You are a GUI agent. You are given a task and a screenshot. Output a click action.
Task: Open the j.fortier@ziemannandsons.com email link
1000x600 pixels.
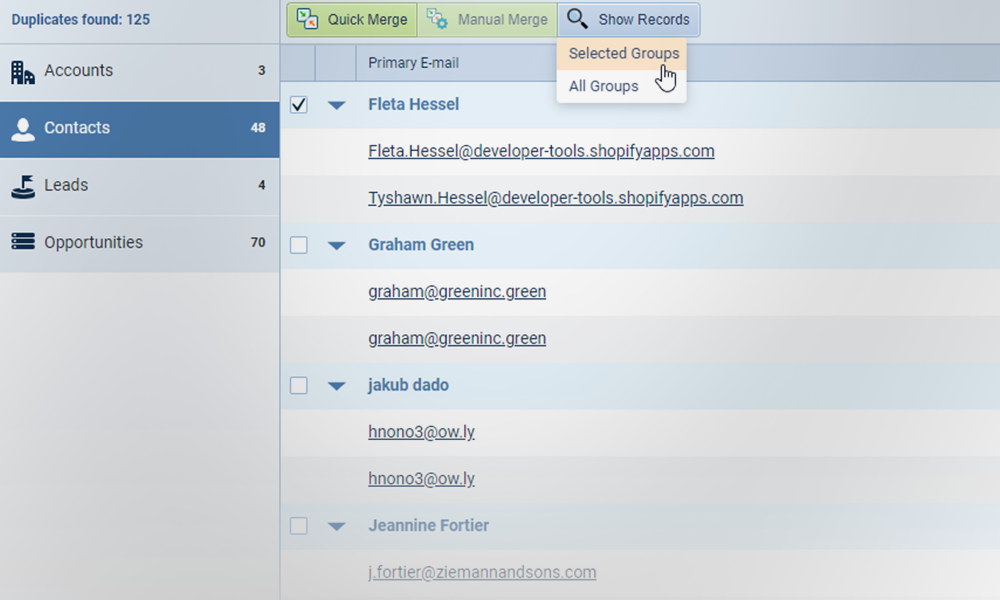point(482,573)
